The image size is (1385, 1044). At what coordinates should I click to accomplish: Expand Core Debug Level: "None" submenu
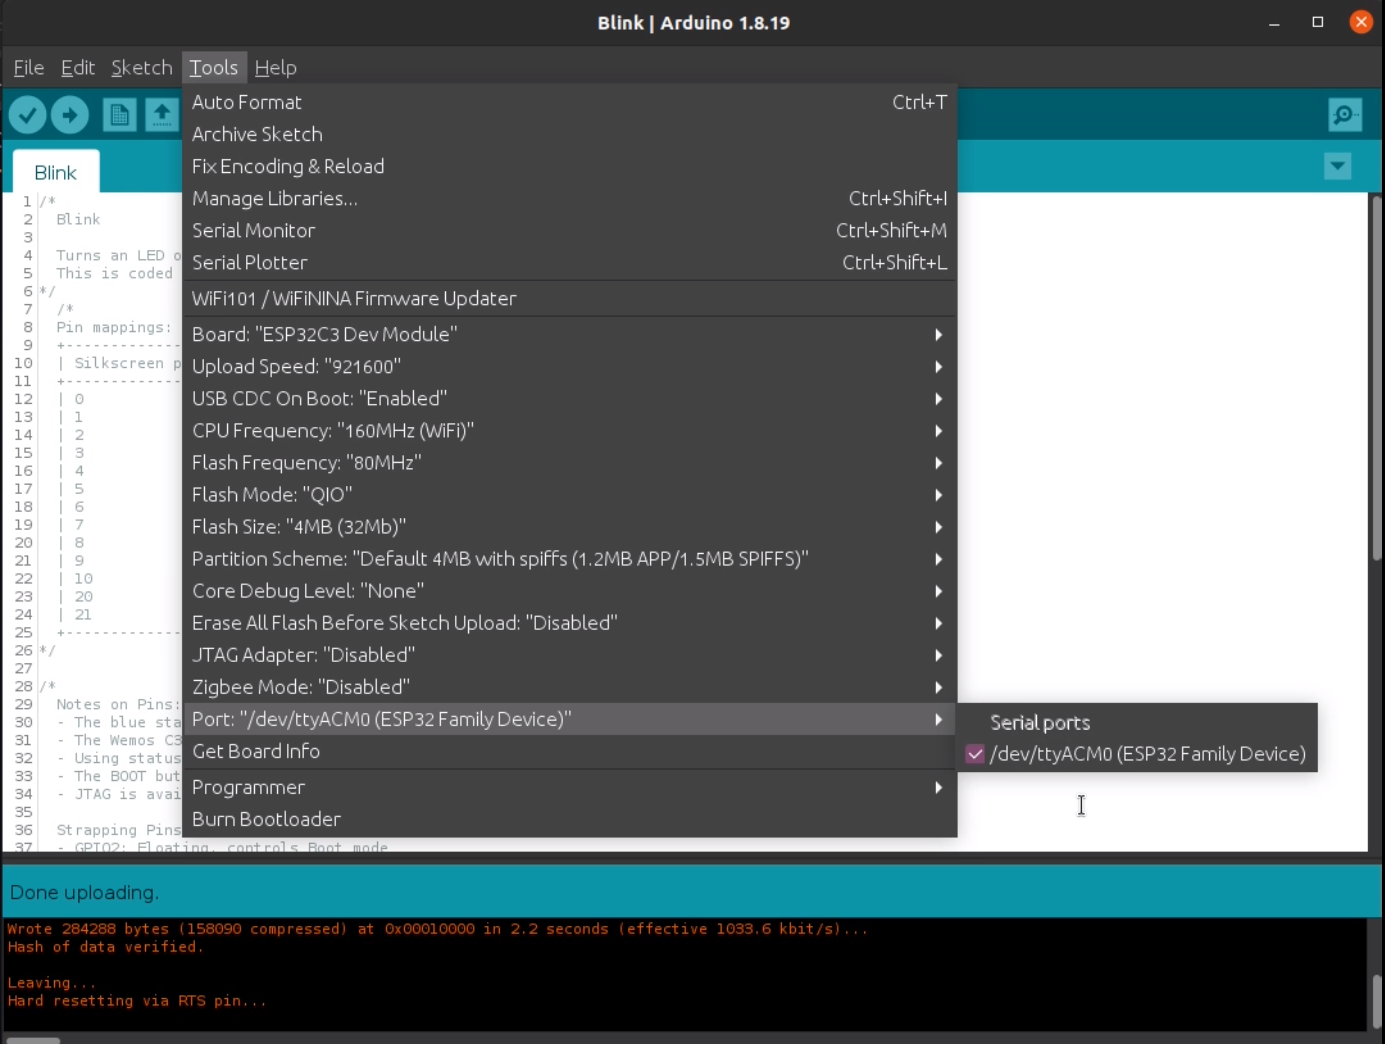pyautogui.click(x=569, y=590)
